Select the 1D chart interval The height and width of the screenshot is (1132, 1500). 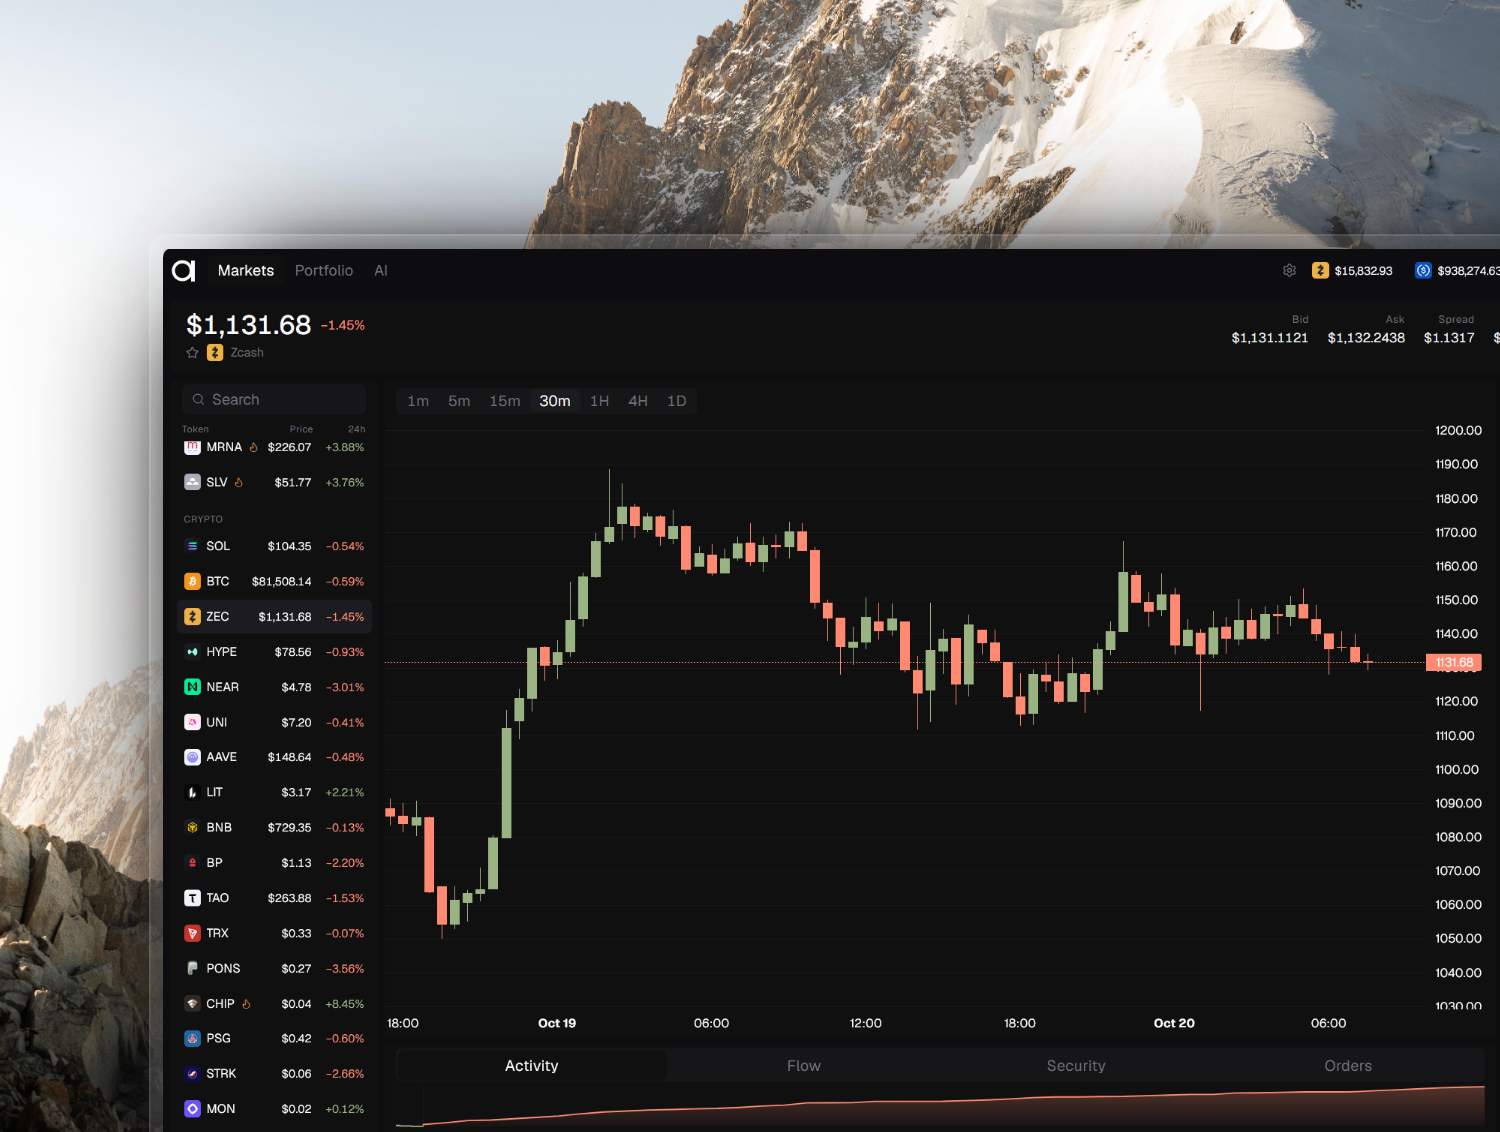[677, 401]
